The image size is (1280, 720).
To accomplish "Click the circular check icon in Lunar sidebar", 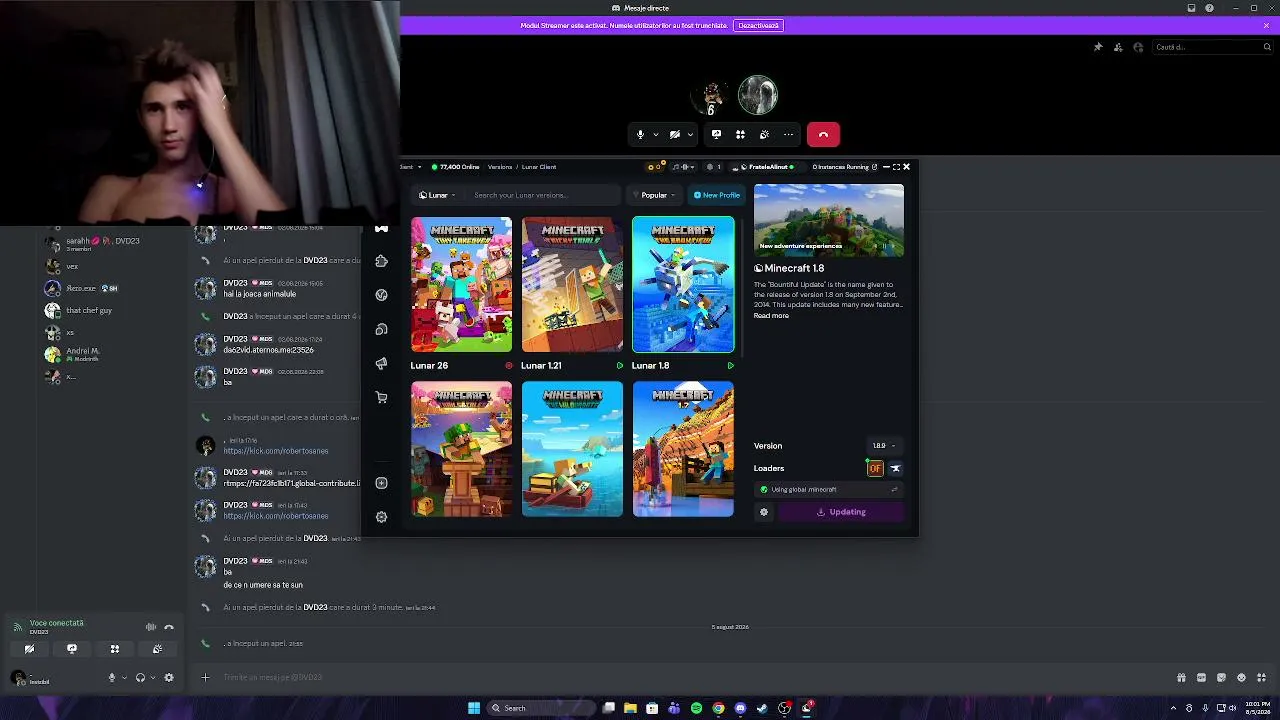I will (x=381, y=295).
